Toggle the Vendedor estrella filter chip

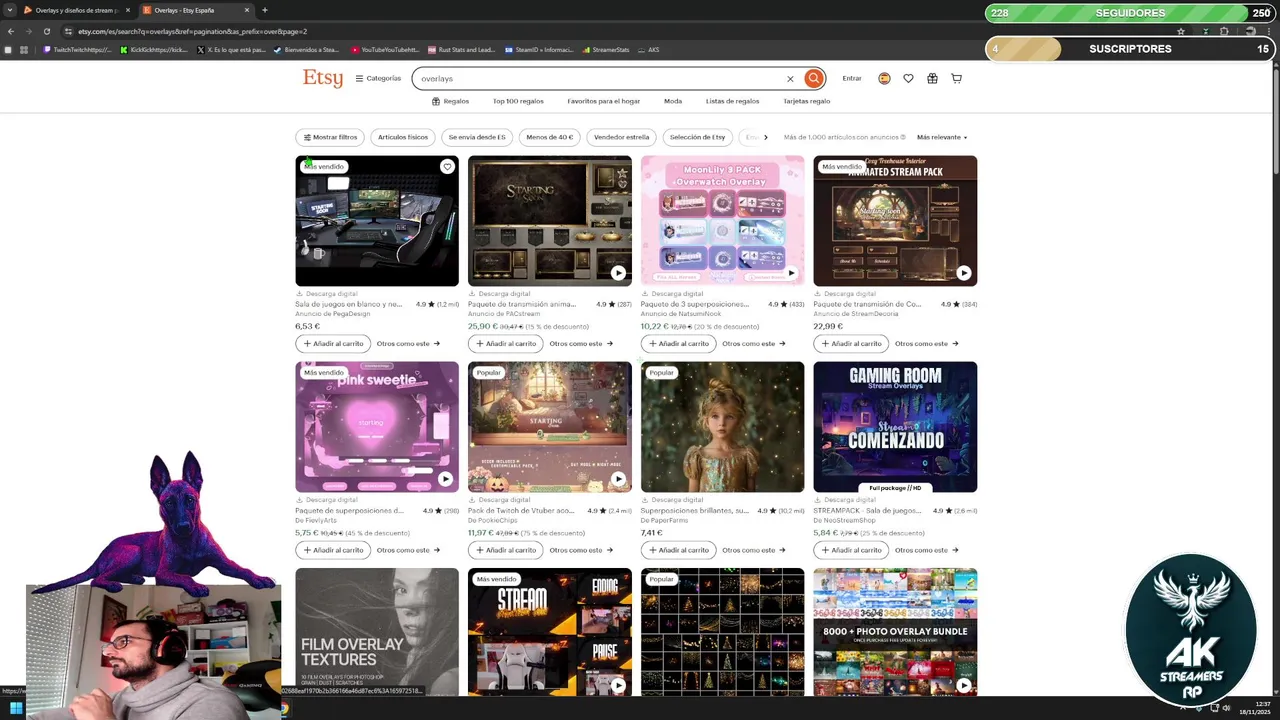click(621, 137)
